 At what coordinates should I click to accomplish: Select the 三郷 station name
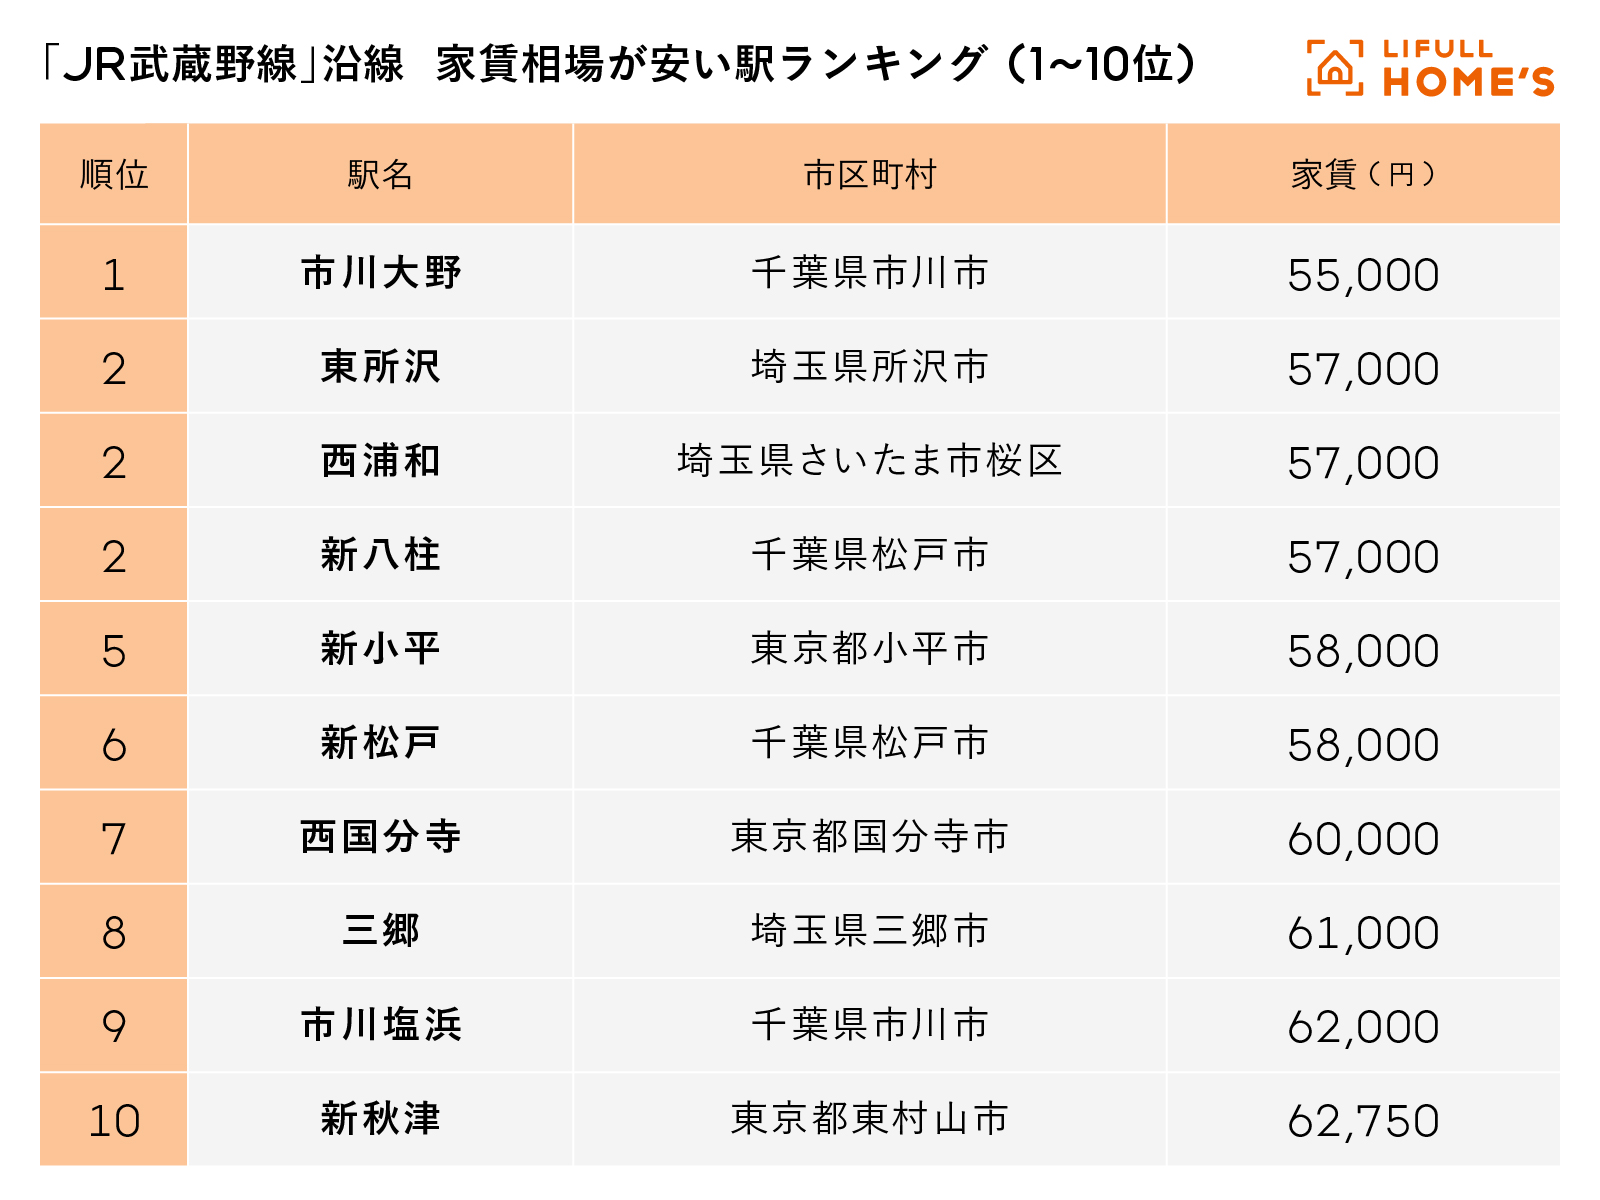[380, 931]
